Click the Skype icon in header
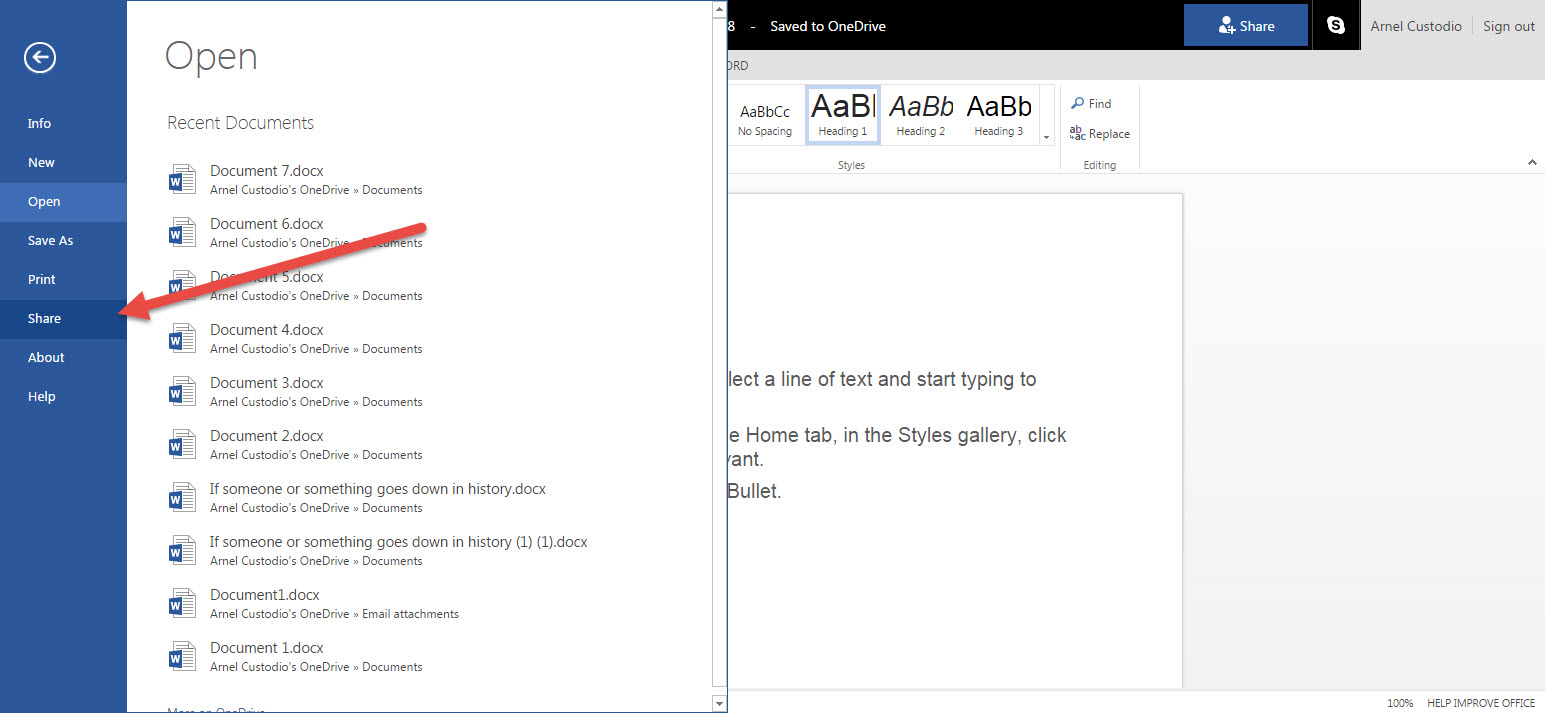1545x713 pixels. [x=1336, y=26]
